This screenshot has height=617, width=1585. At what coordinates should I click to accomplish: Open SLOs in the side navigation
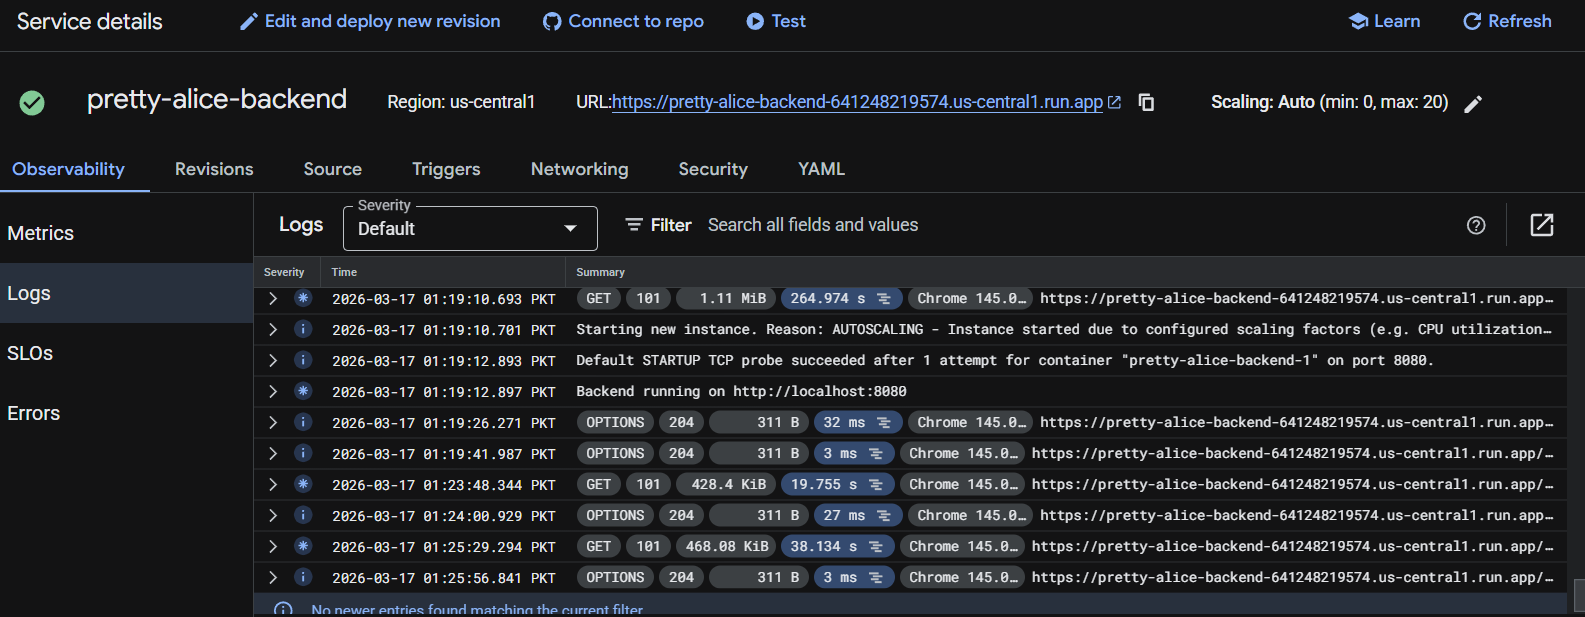coord(126,353)
